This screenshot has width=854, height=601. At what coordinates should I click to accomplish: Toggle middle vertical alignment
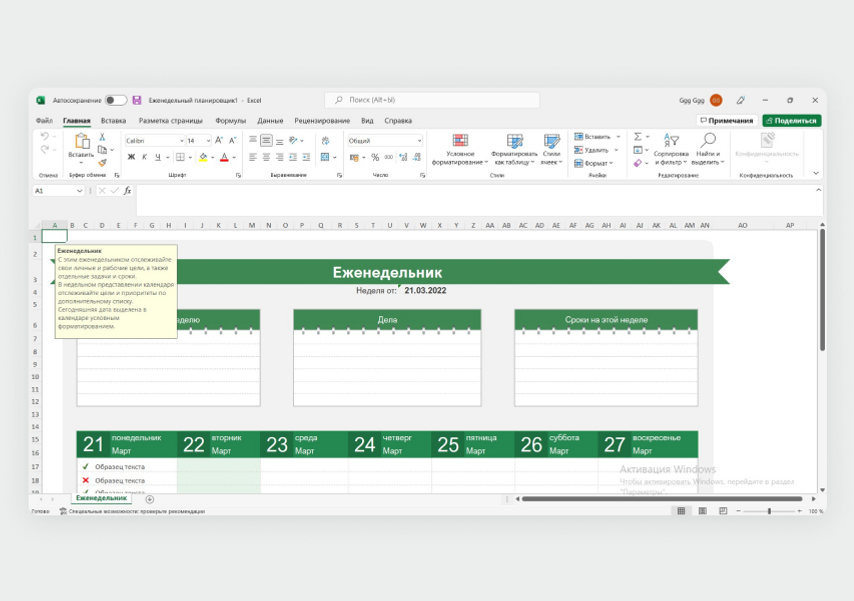tap(266, 141)
